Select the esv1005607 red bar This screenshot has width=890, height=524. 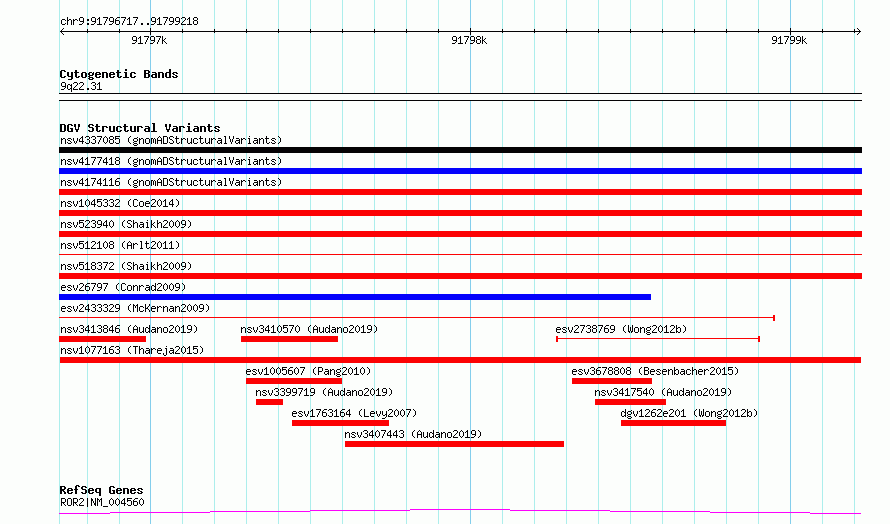click(294, 381)
